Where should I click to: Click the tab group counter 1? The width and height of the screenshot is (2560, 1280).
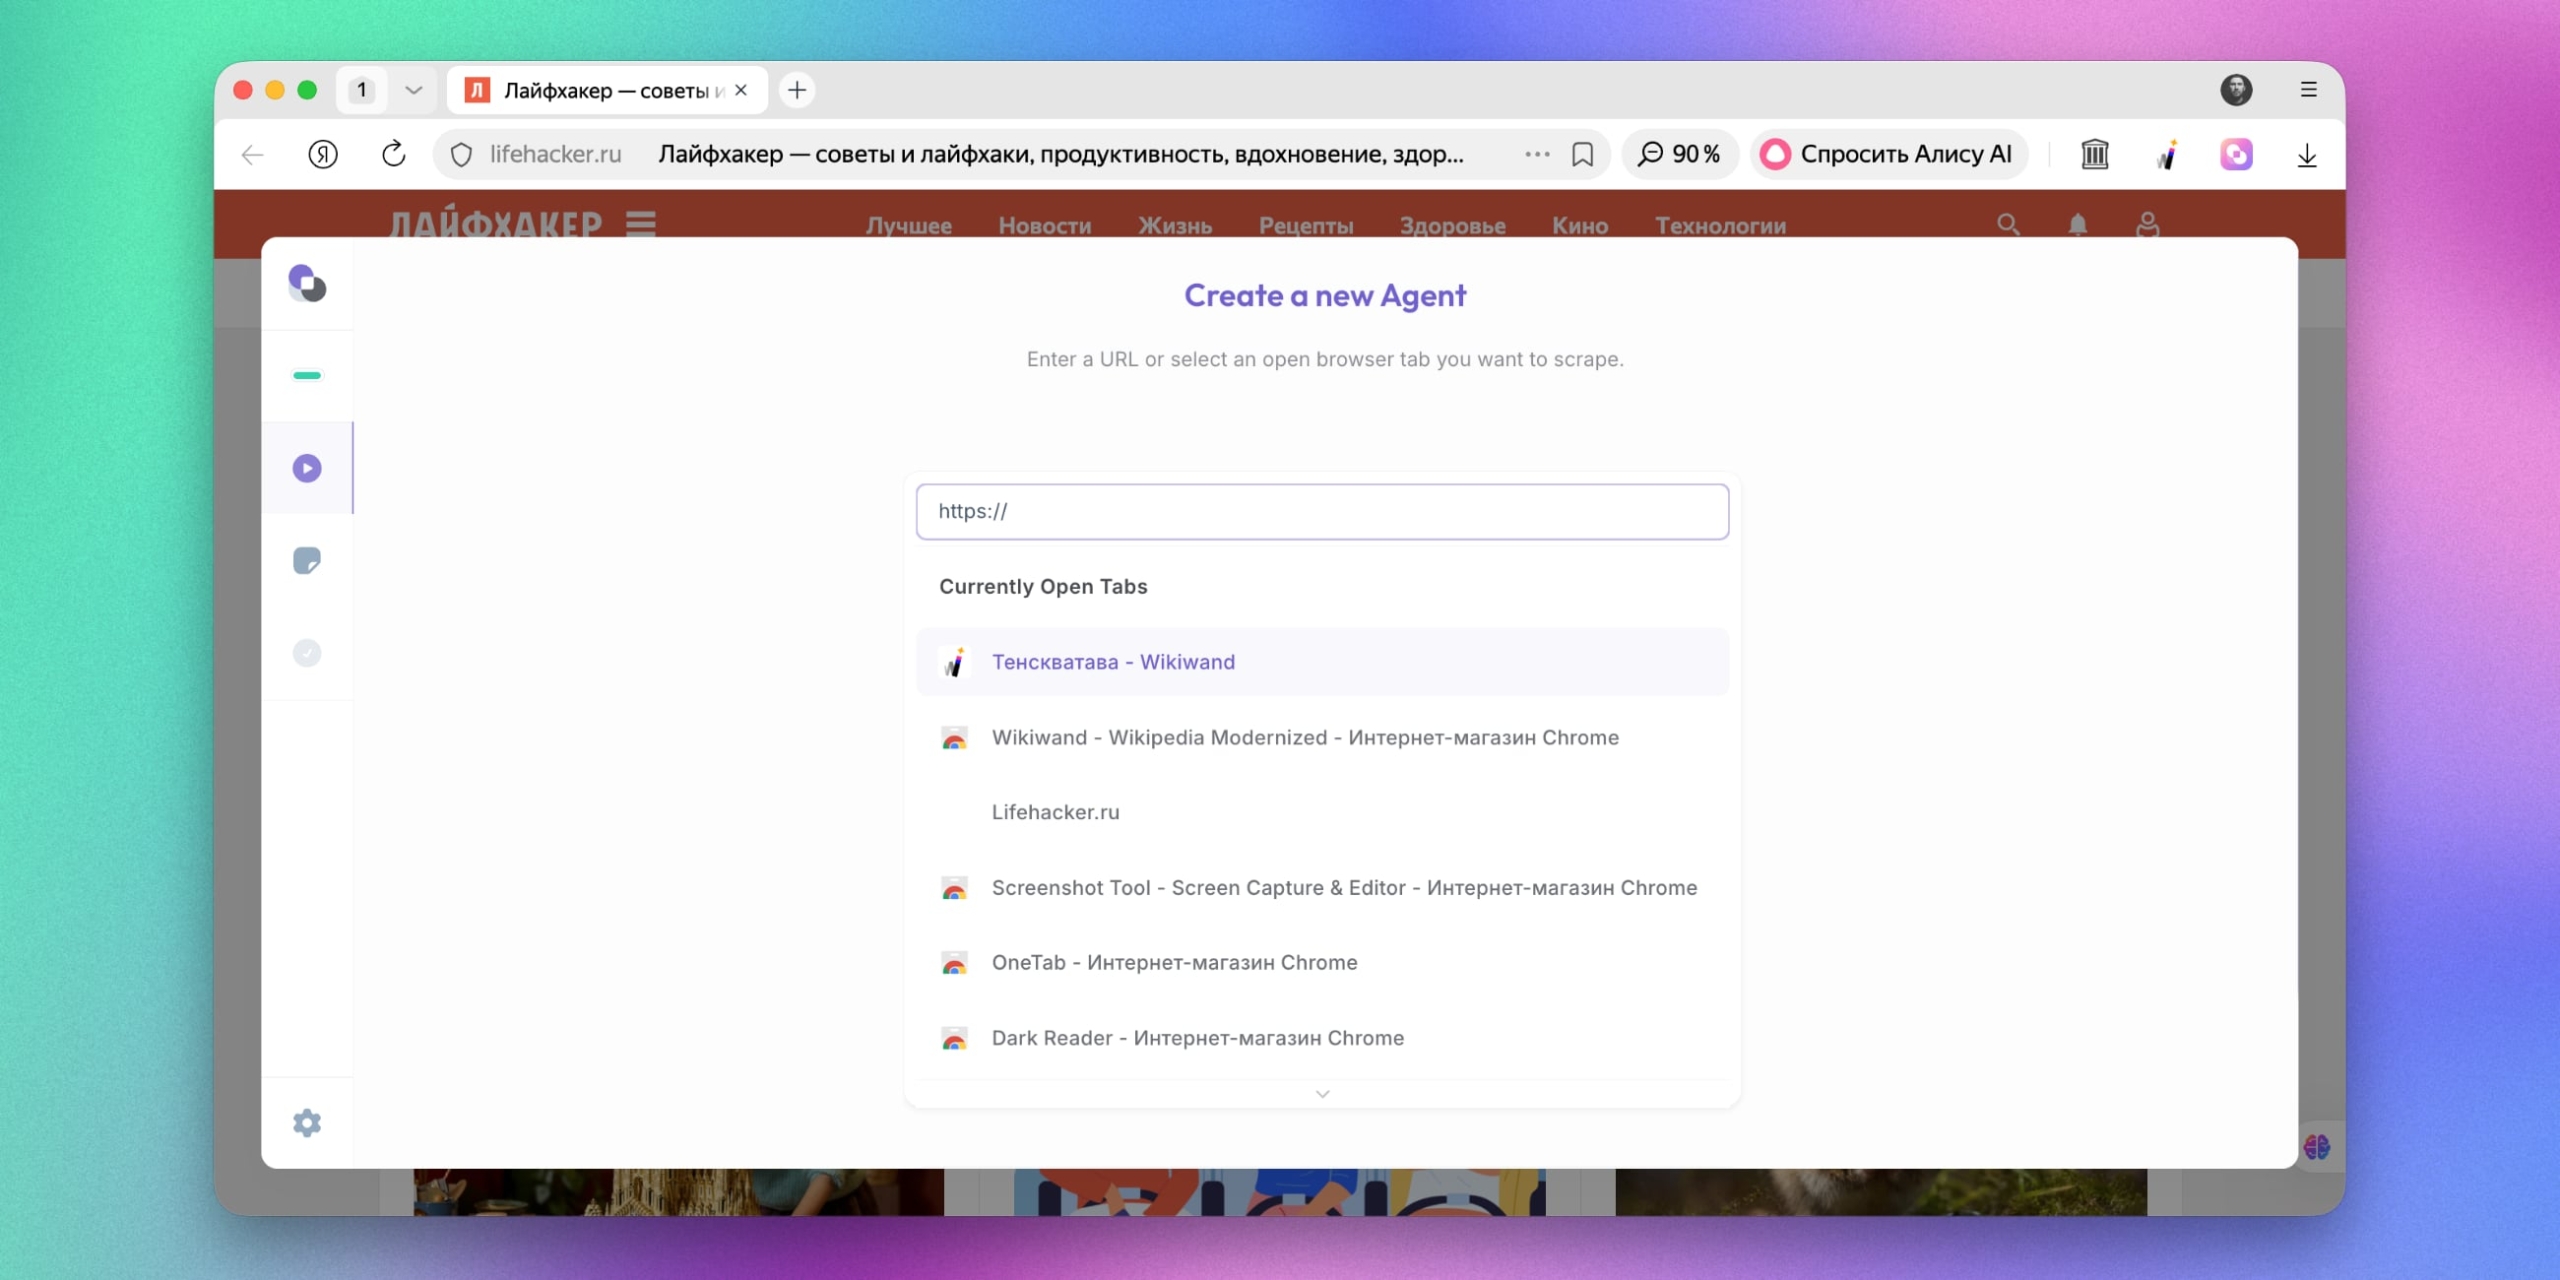(x=362, y=90)
